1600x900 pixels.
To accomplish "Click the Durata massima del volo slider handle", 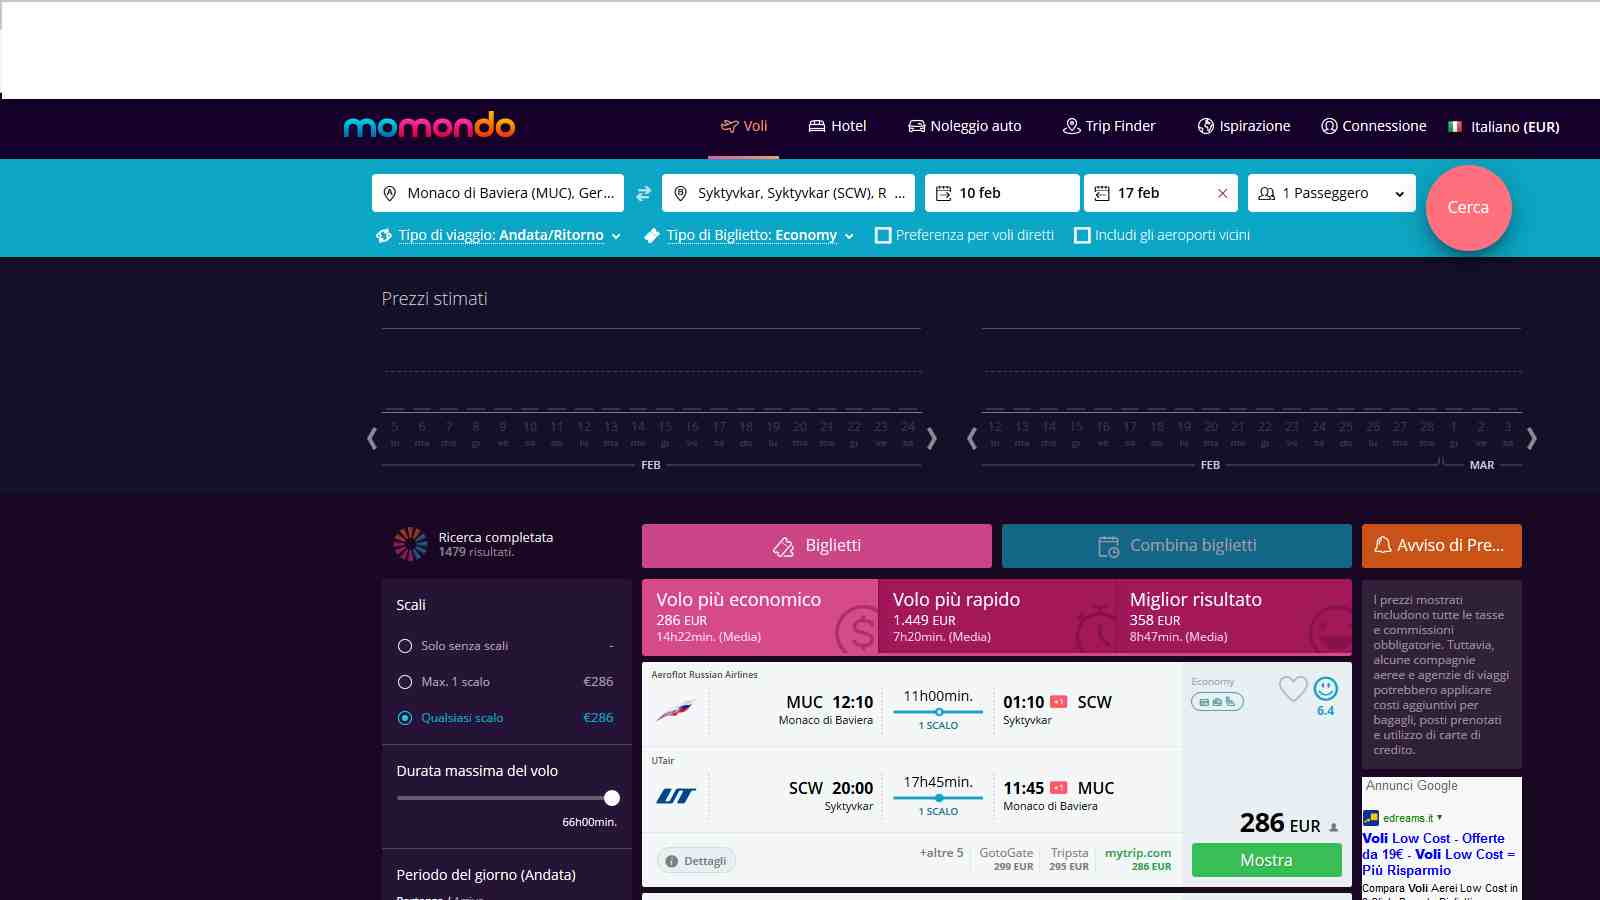I will coord(612,798).
